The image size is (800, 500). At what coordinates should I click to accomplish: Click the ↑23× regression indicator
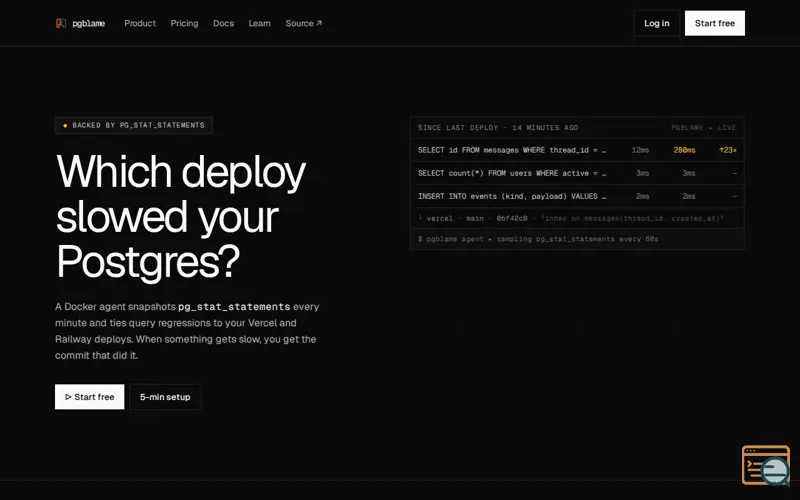(728, 150)
